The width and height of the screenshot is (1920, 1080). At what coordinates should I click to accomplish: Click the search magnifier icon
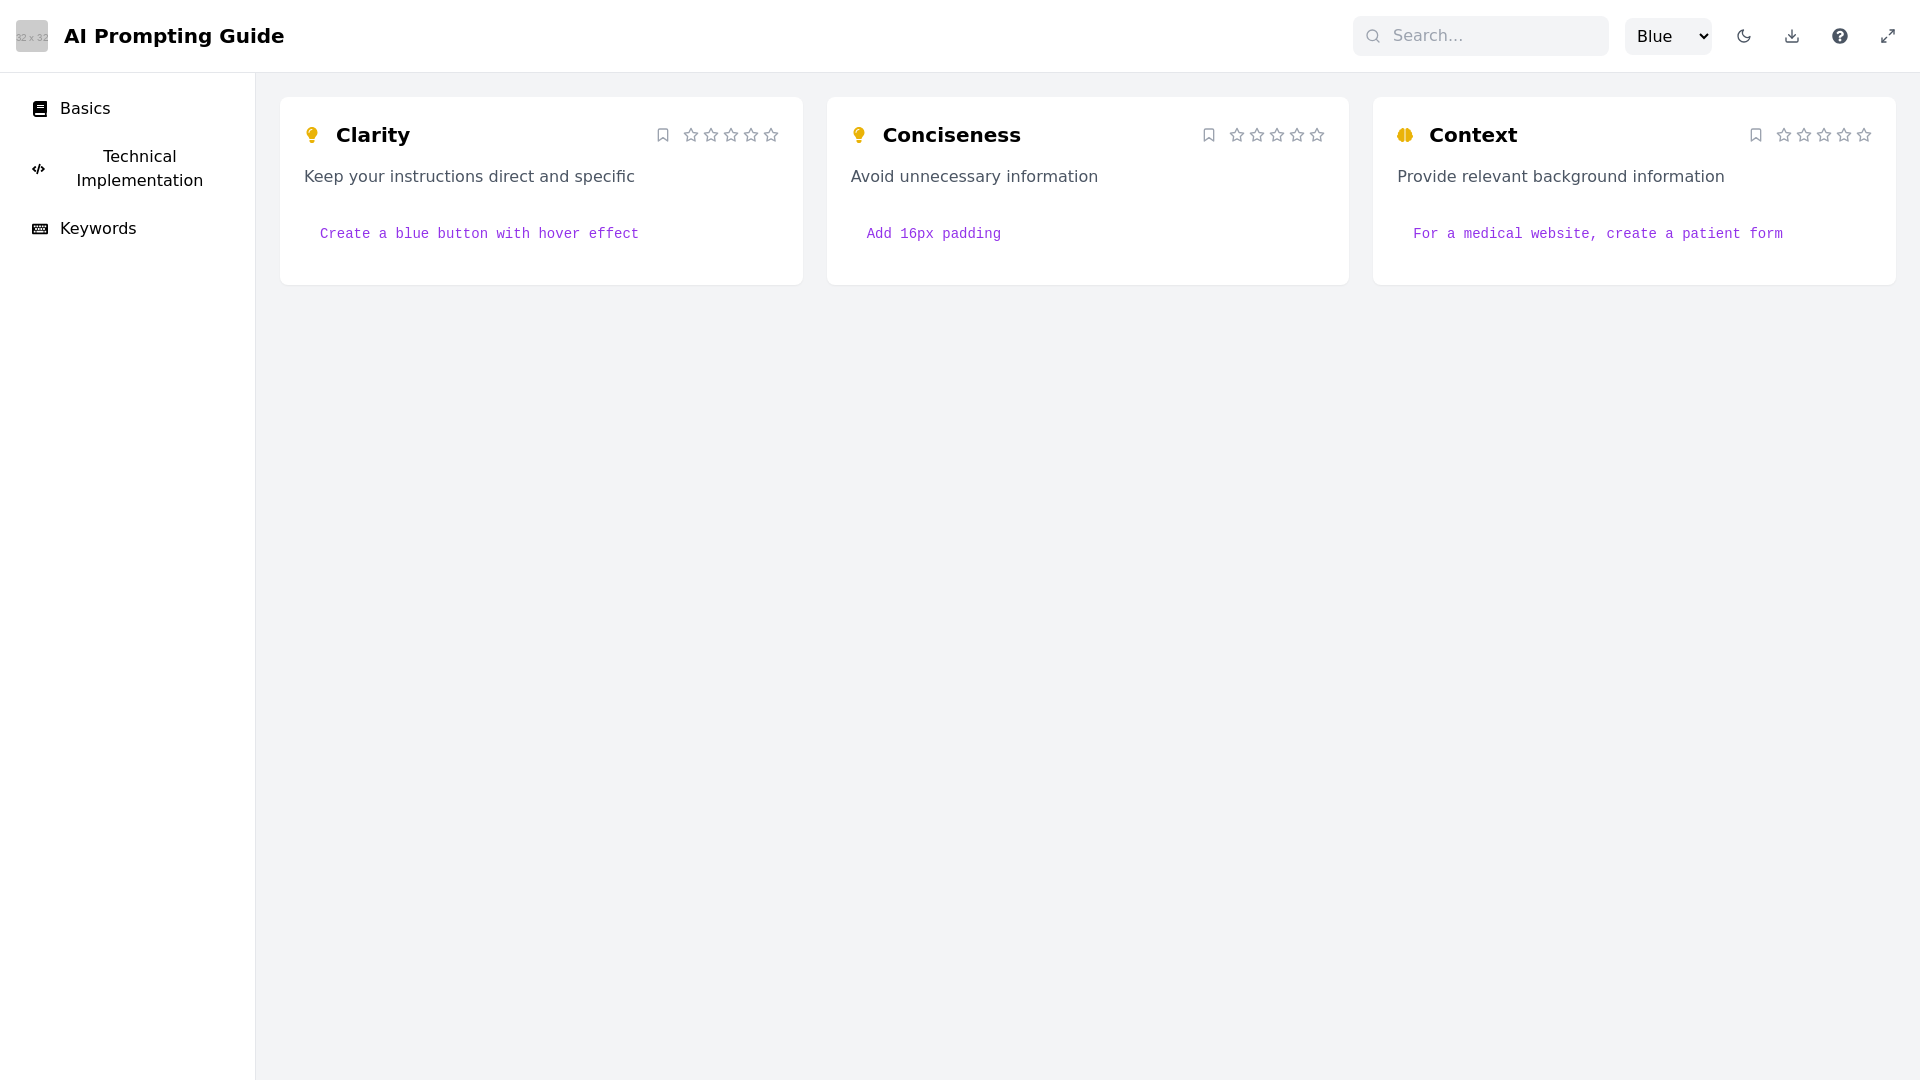pyautogui.click(x=1373, y=35)
